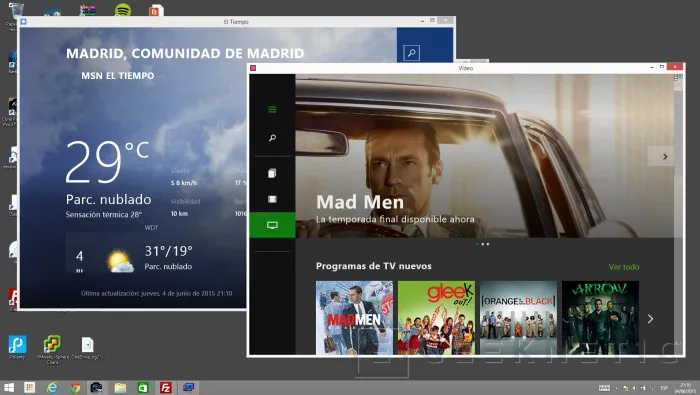Open the remote desktop monitors taskbar icon
The image size is (700, 395).
pos(188,387)
